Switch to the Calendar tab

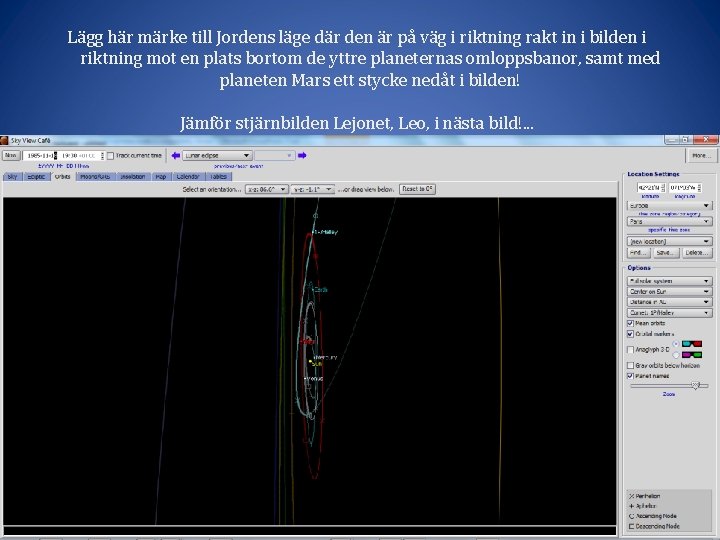pos(188,177)
